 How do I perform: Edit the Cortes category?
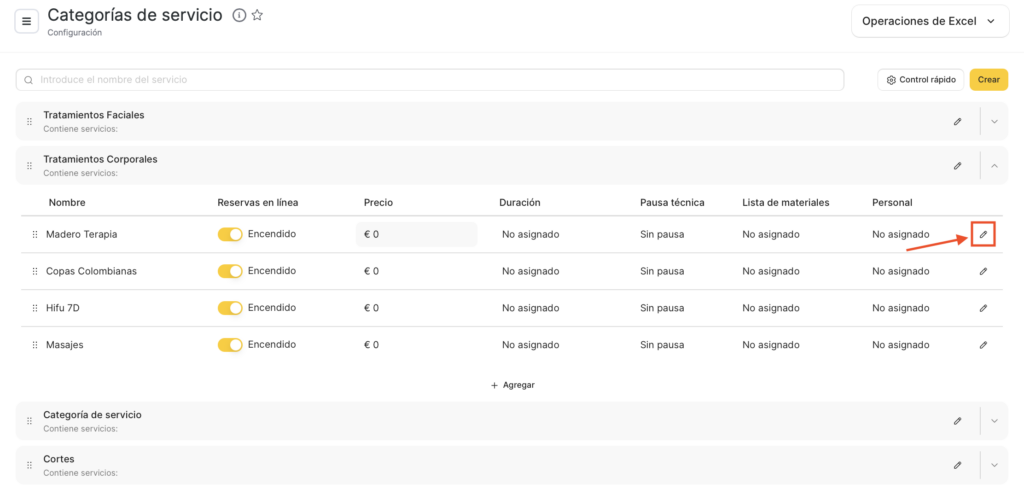[957, 465]
